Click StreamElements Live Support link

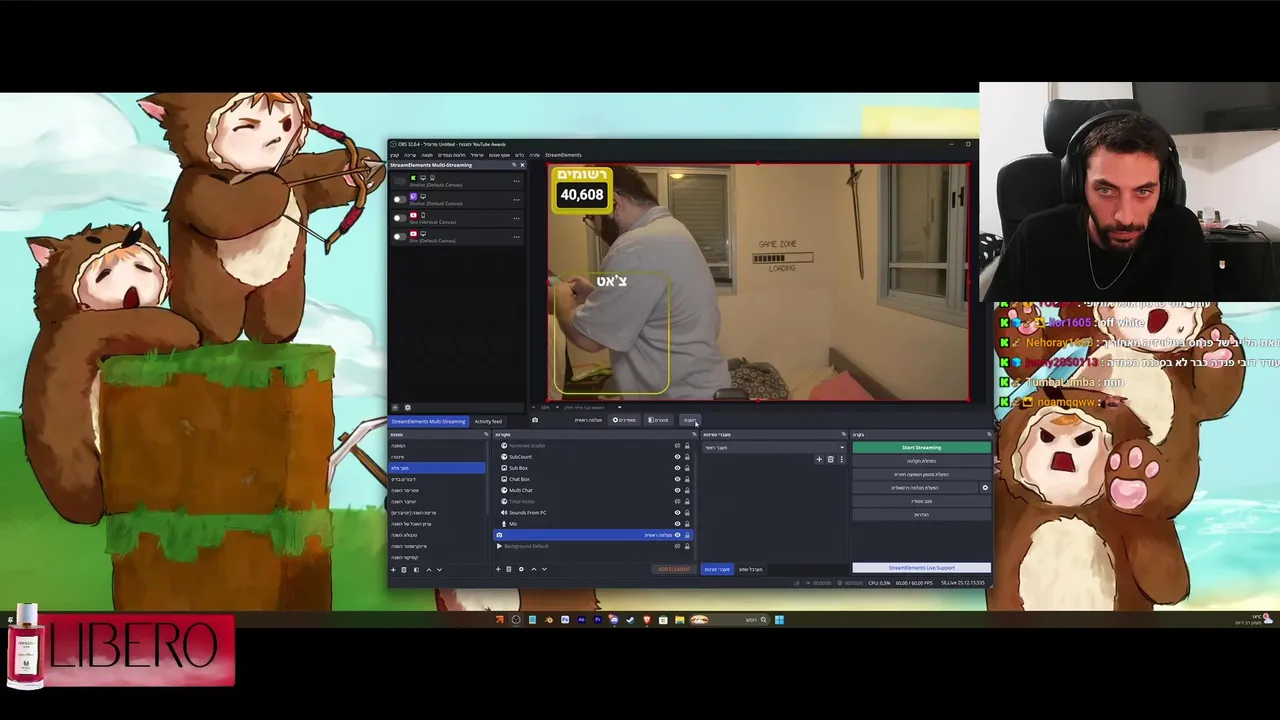921,568
